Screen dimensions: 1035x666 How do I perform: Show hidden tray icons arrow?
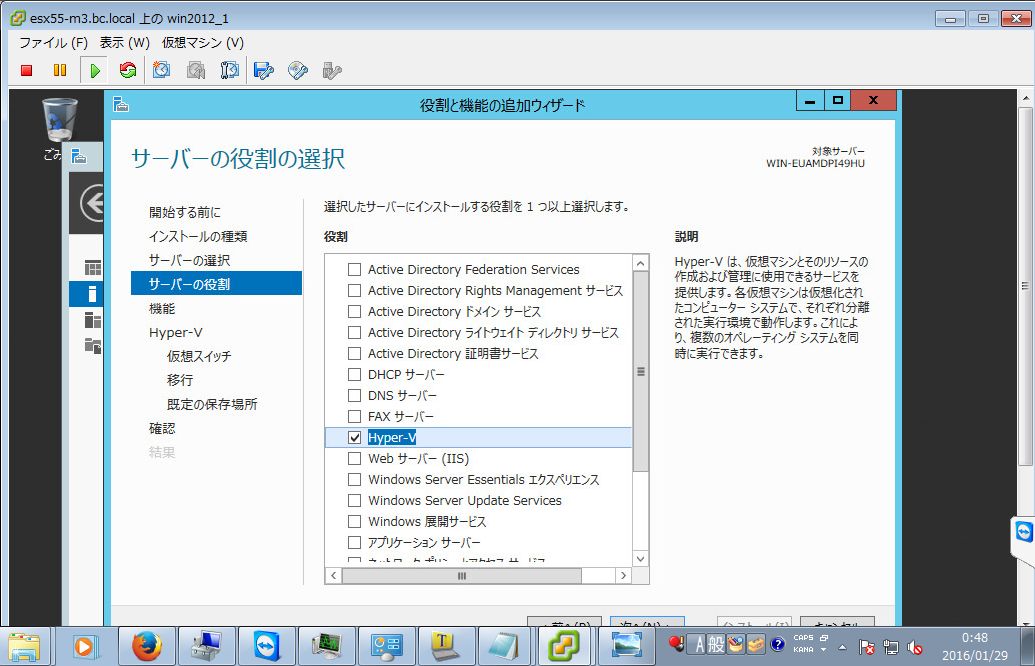tap(842, 647)
